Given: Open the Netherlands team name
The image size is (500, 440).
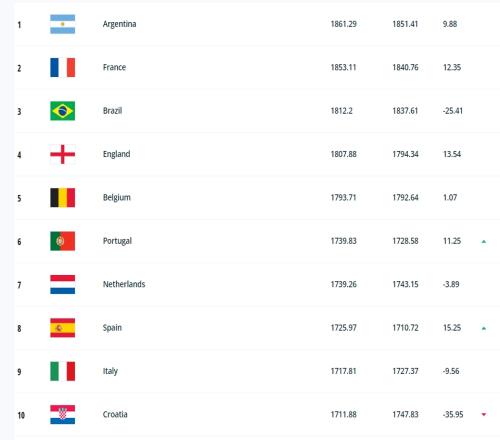Looking at the screenshot, I should coord(124,284).
